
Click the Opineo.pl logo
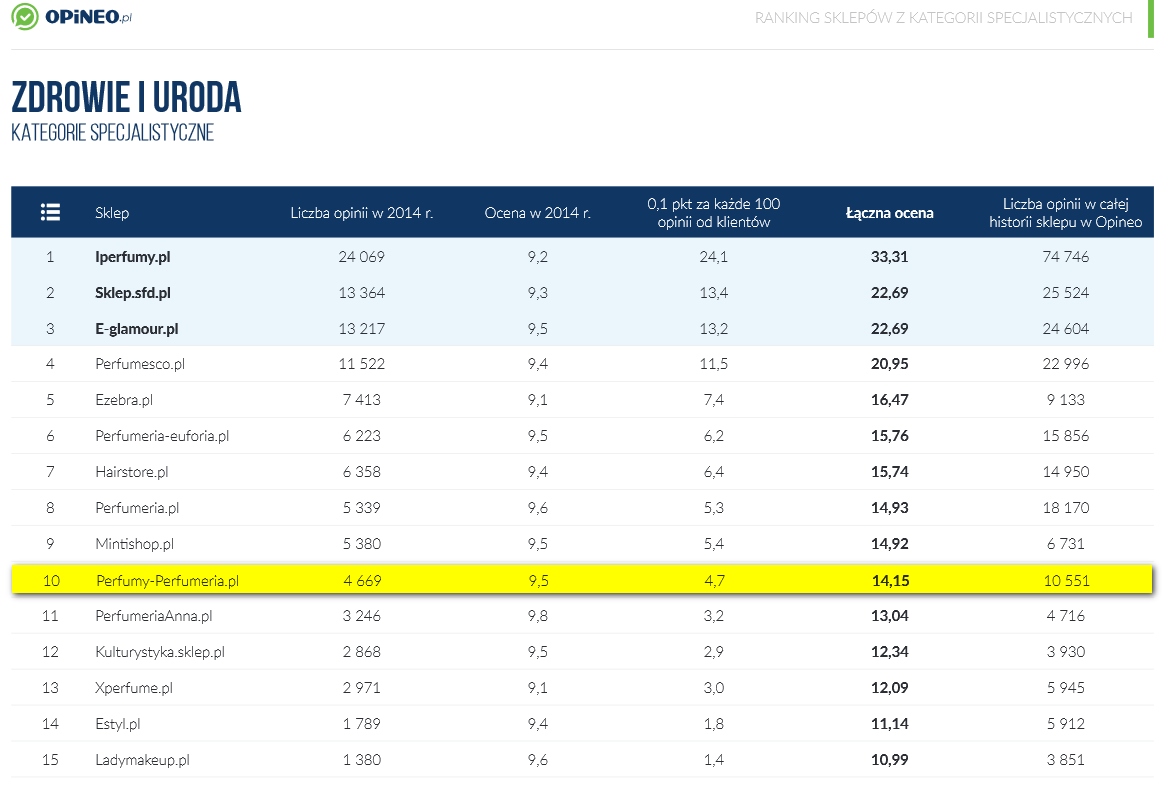coord(71,17)
